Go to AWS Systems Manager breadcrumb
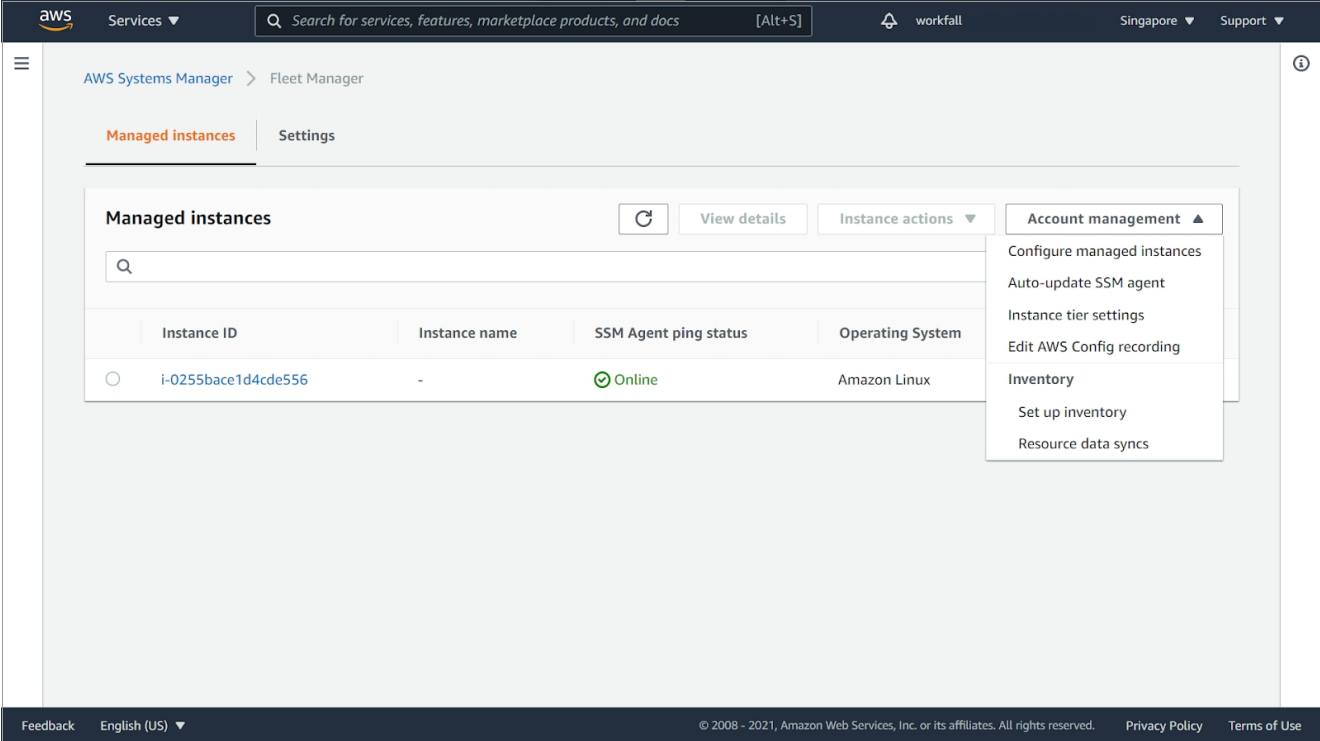1320x741 pixels. pos(158,79)
